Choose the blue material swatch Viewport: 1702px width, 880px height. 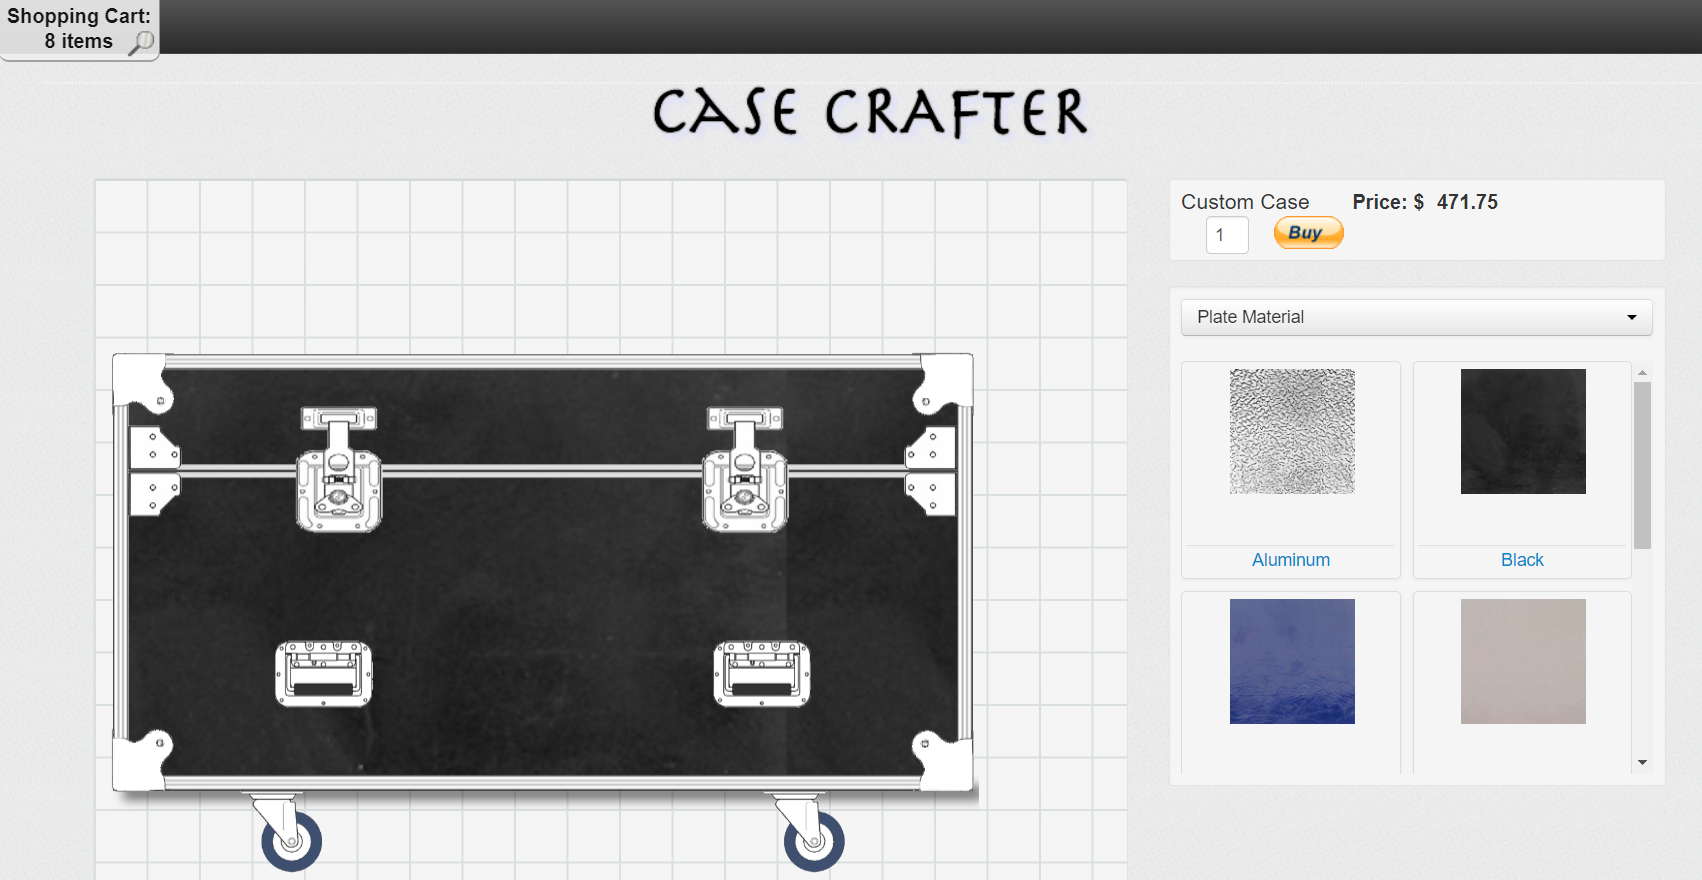pos(1292,661)
